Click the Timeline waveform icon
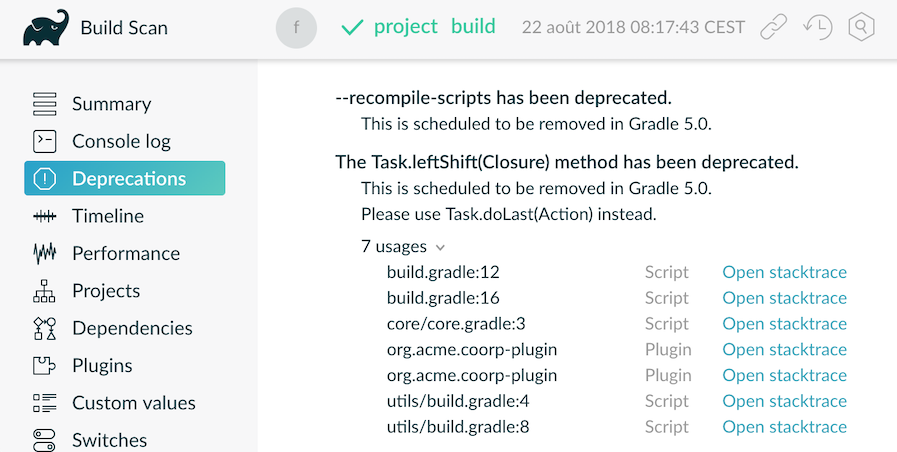The height and width of the screenshot is (452, 897). click(45, 216)
